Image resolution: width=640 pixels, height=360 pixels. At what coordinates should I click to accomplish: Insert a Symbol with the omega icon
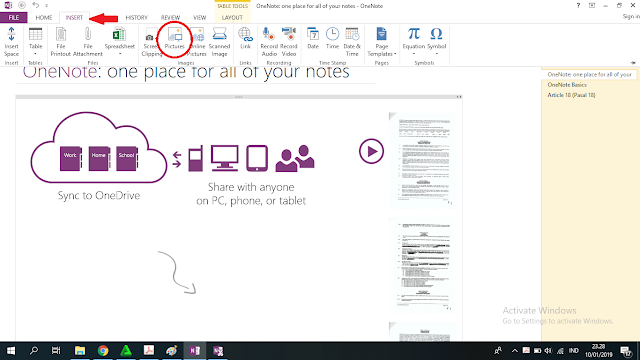pos(436,42)
